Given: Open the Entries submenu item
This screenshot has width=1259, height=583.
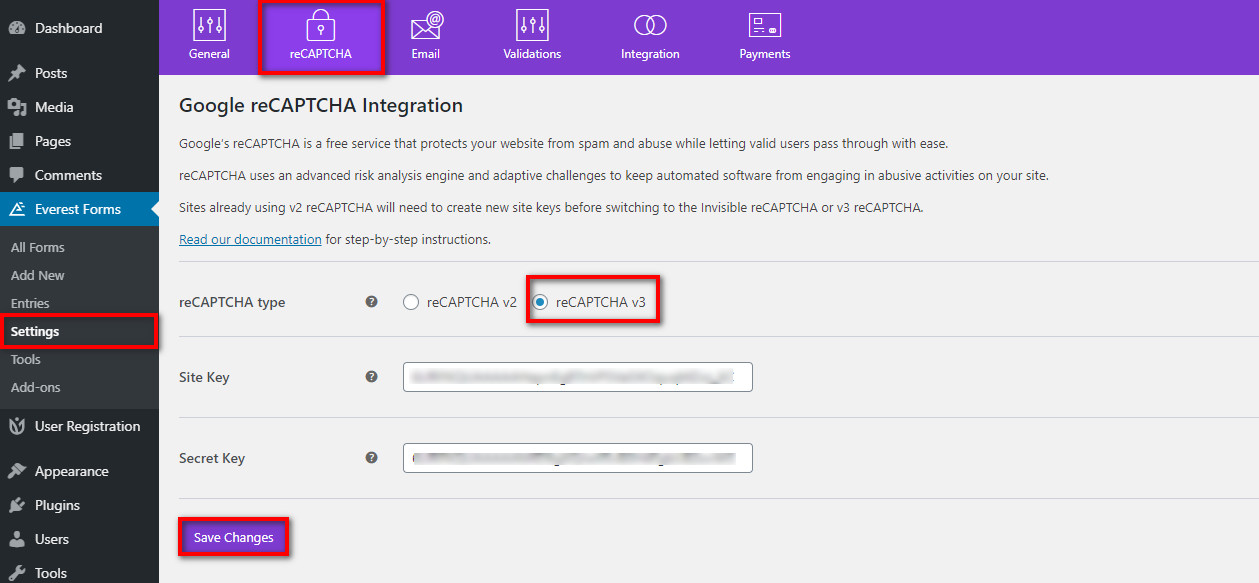Looking at the screenshot, I should 30,303.
